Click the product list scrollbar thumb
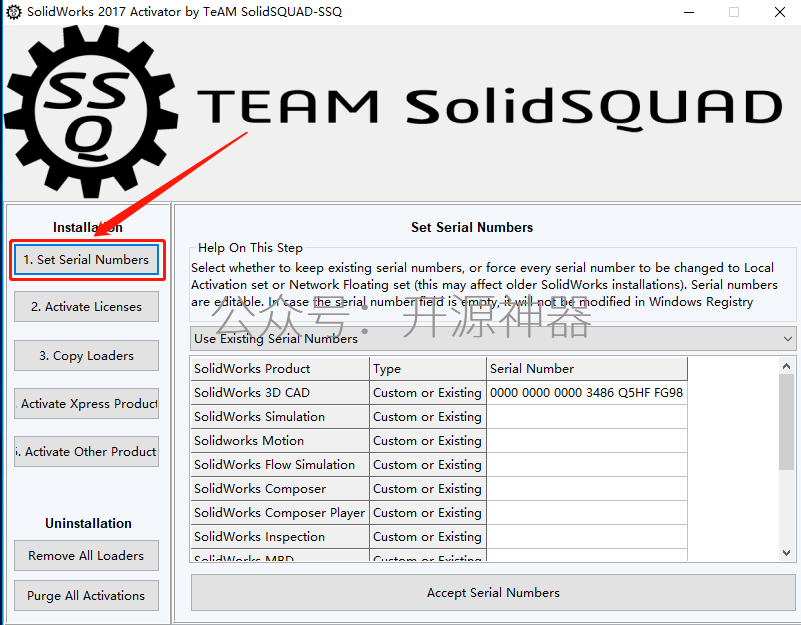801x625 pixels. click(787, 422)
